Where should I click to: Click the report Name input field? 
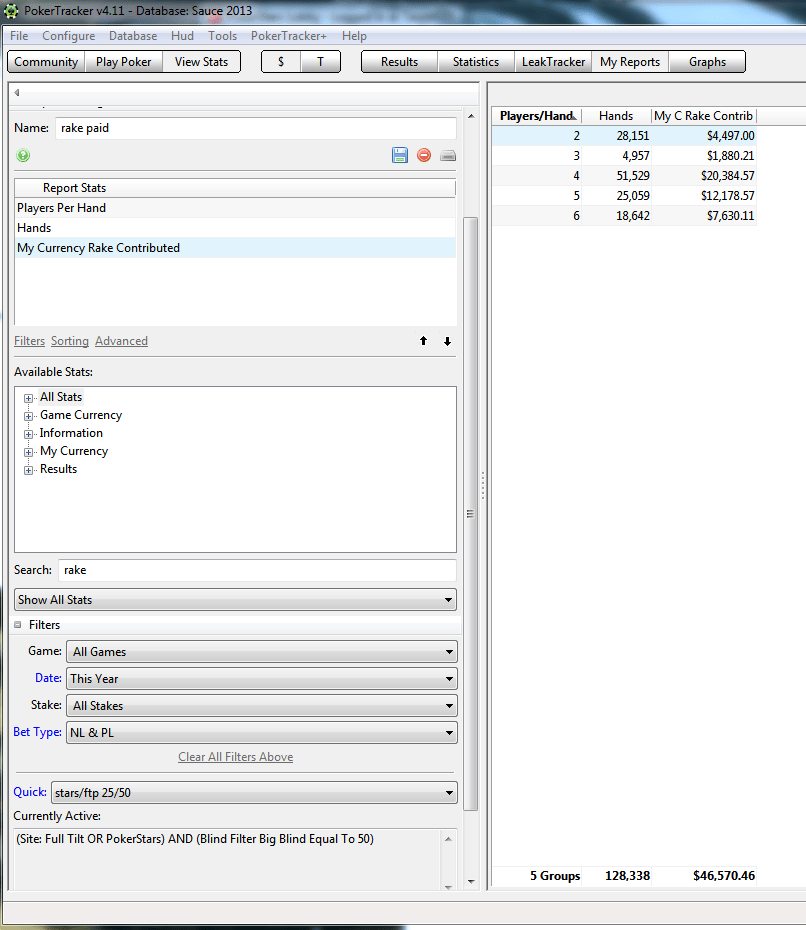[x=256, y=128]
